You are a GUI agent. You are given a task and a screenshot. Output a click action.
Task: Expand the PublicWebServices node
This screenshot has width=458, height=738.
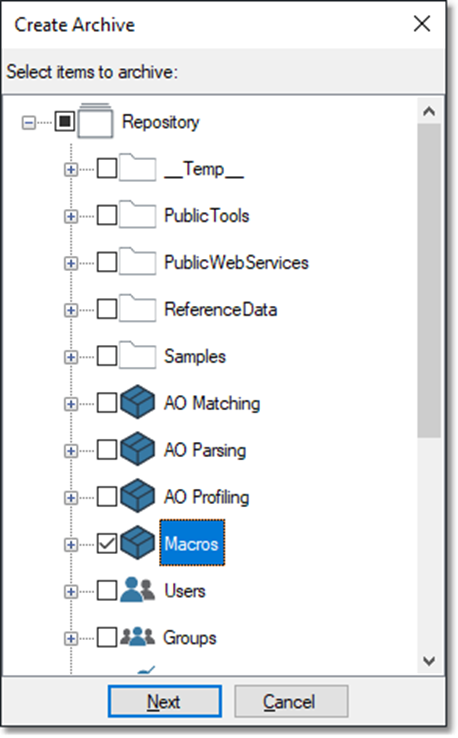click(x=71, y=263)
